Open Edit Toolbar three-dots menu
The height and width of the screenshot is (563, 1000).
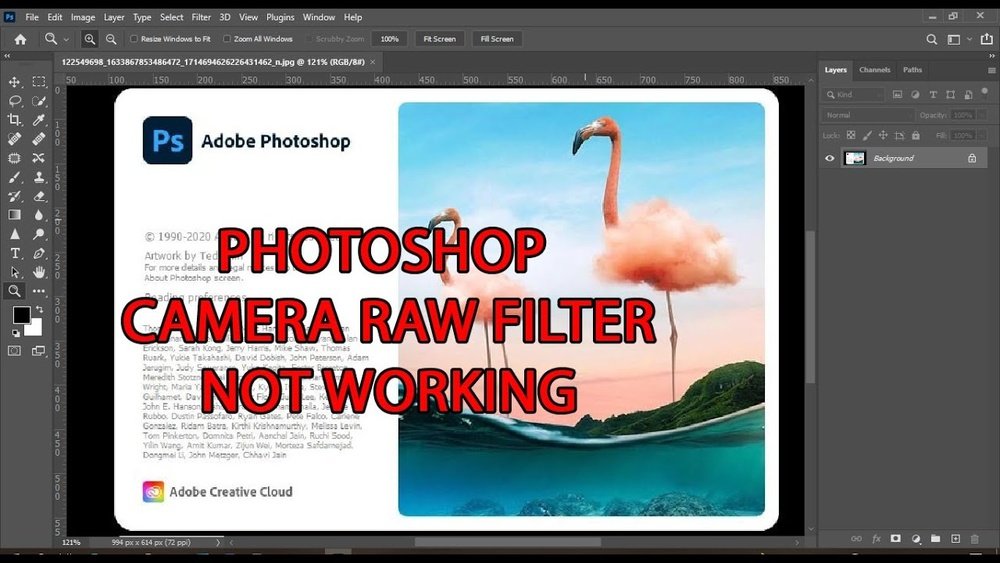pyautogui.click(x=39, y=291)
